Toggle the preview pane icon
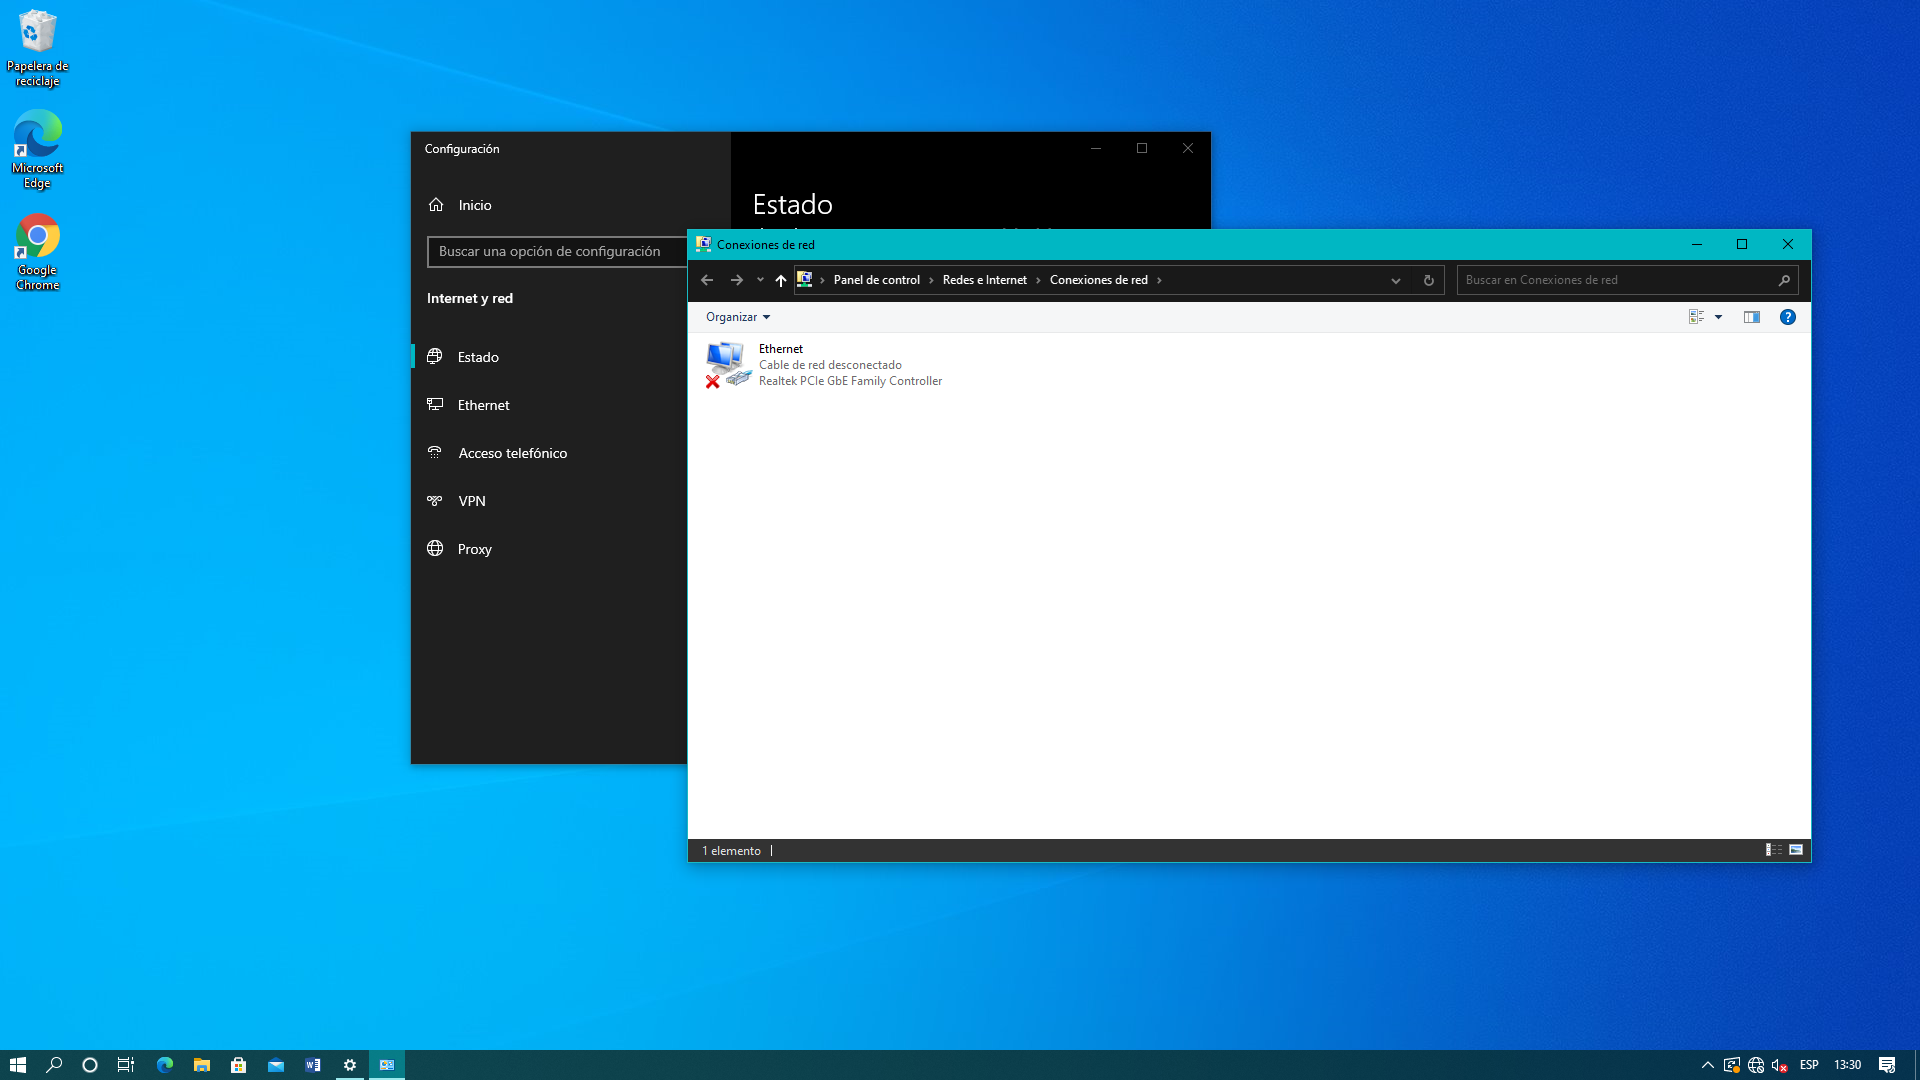 [1751, 317]
